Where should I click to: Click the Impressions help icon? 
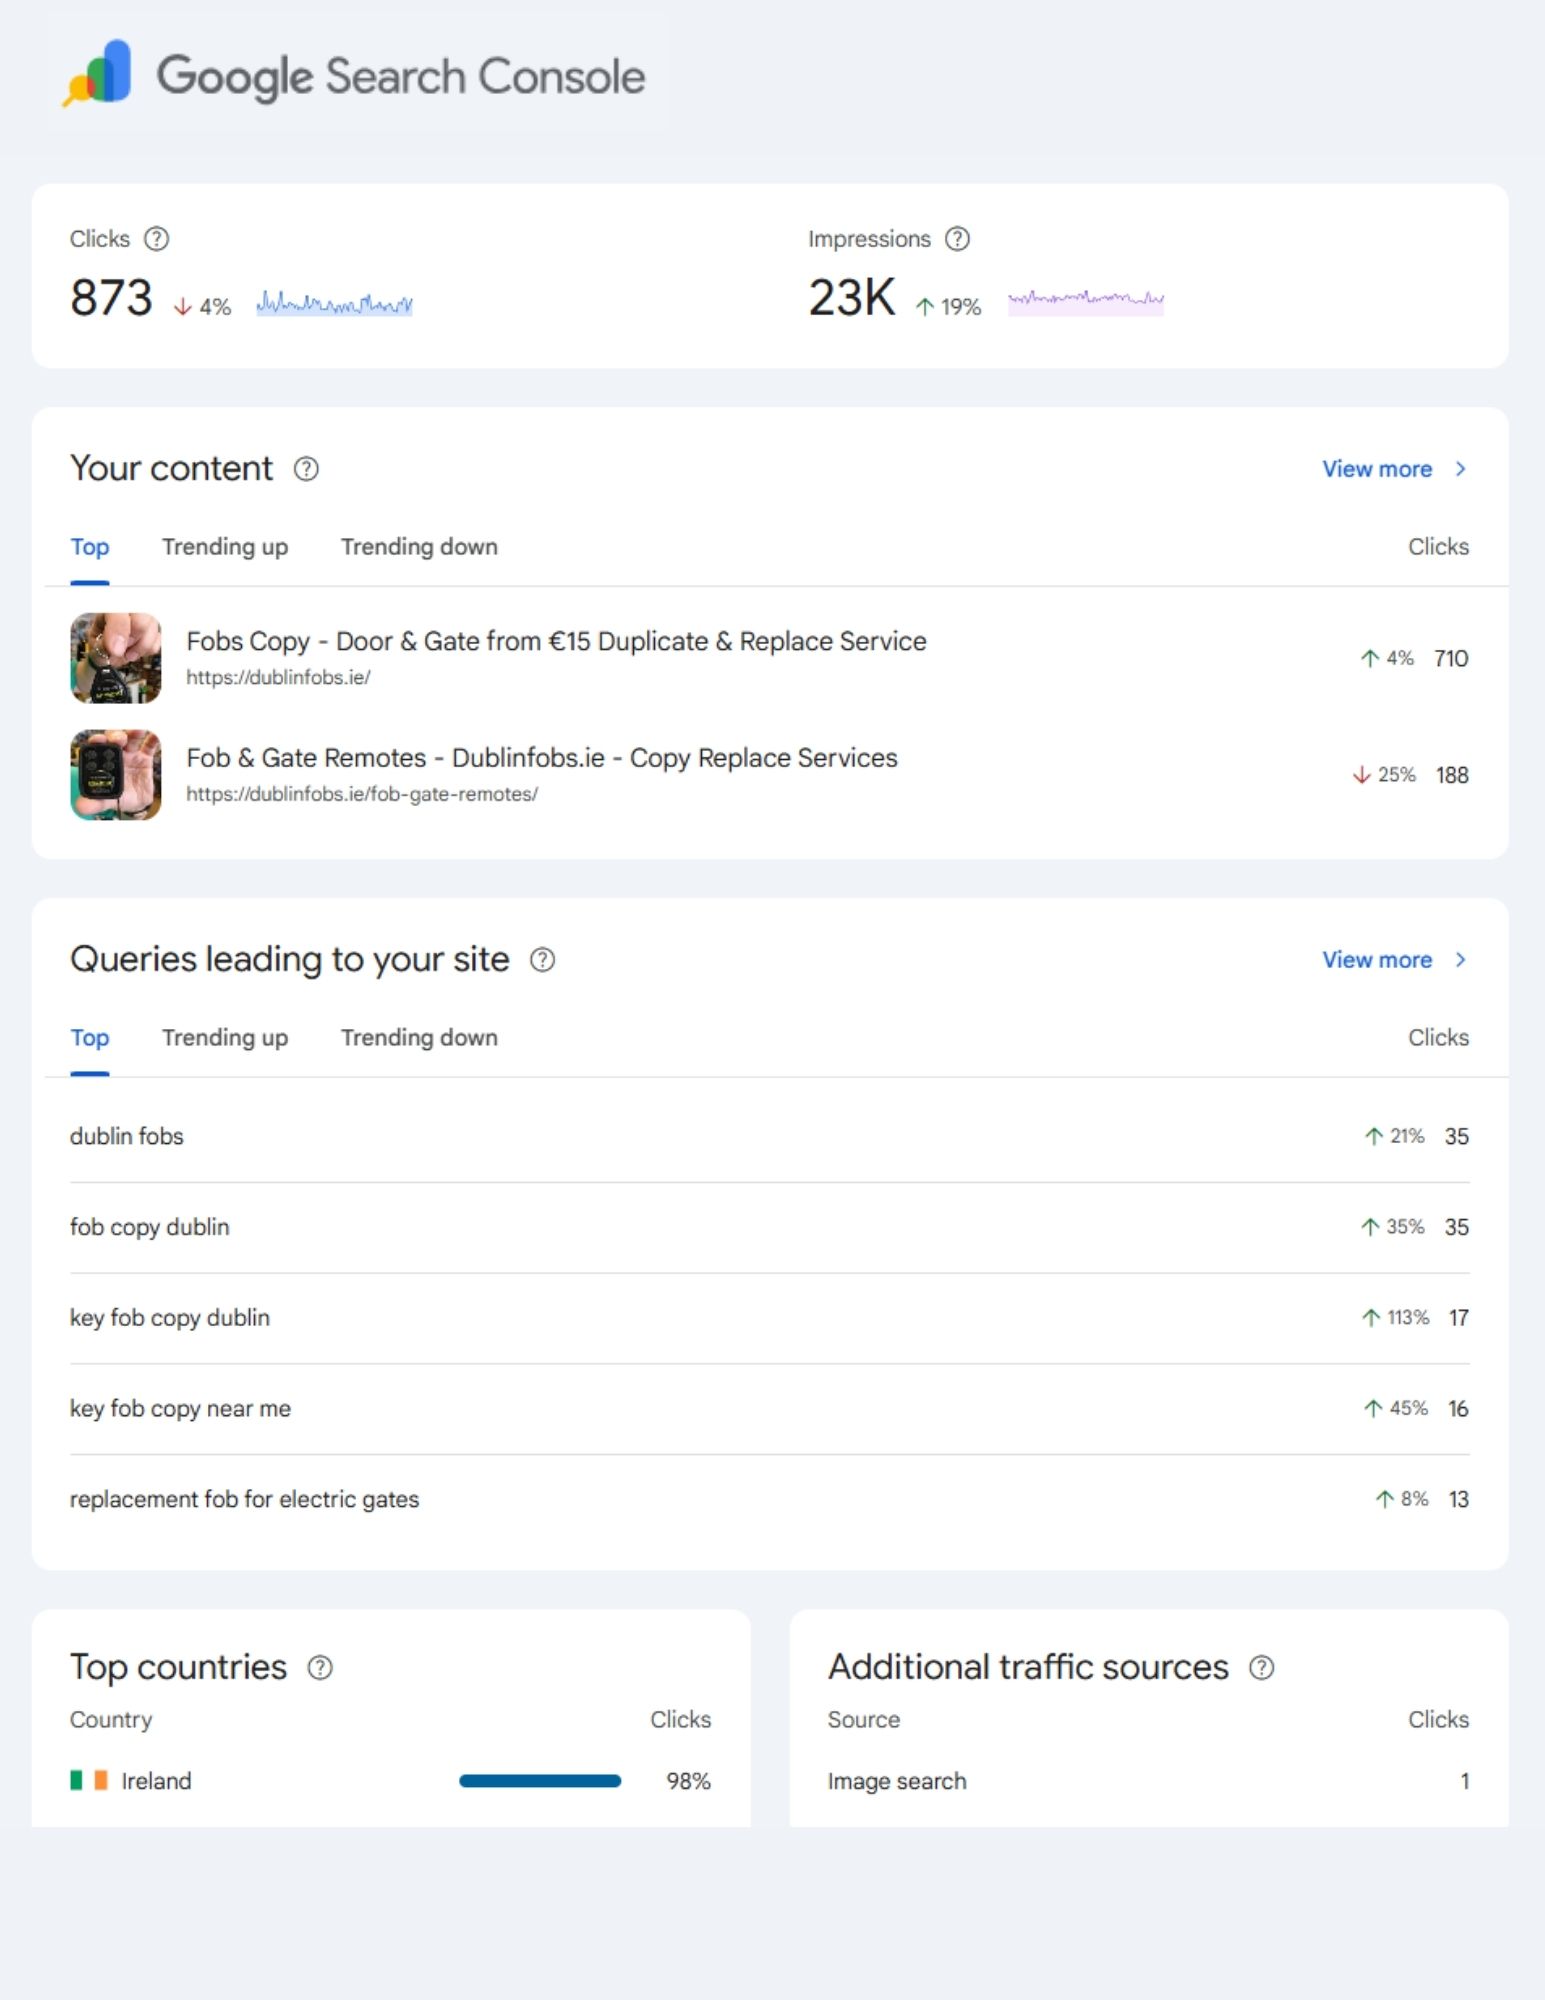tap(958, 239)
